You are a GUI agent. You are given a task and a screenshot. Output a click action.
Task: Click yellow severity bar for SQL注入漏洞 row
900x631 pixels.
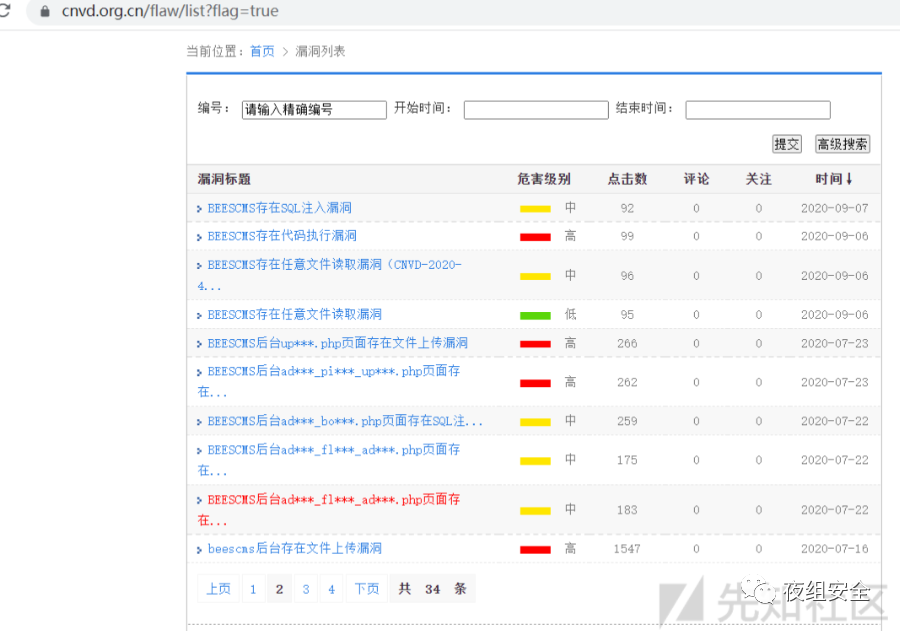(x=535, y=209)
